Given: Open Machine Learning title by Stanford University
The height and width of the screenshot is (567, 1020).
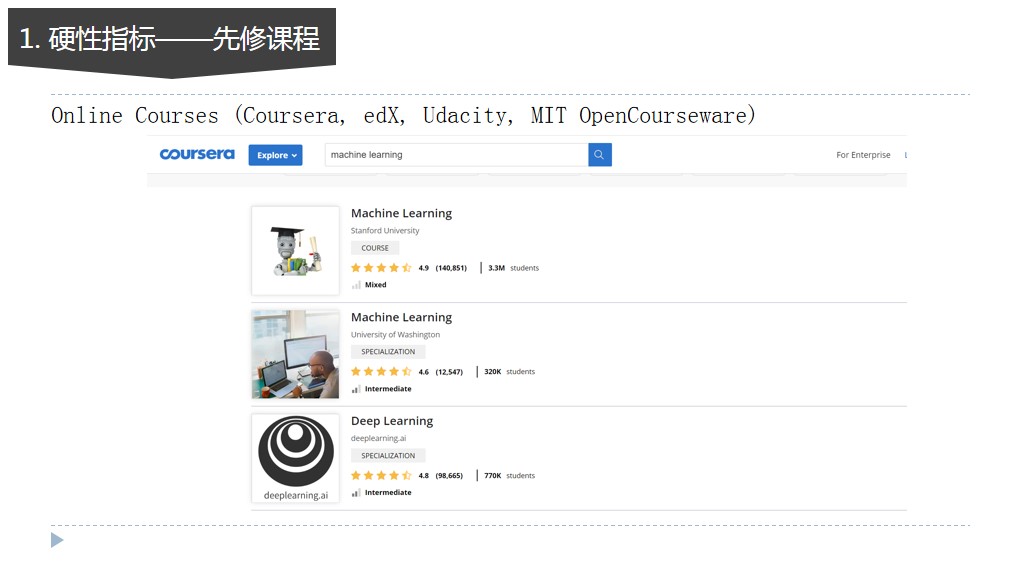Looking at the screenshot, I should [401, 213].
